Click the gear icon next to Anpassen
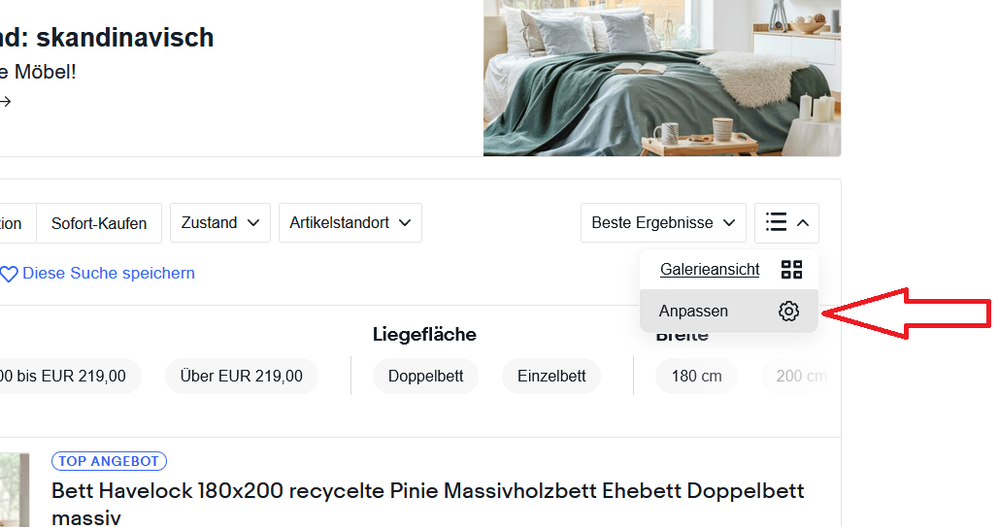 point(788,311)
